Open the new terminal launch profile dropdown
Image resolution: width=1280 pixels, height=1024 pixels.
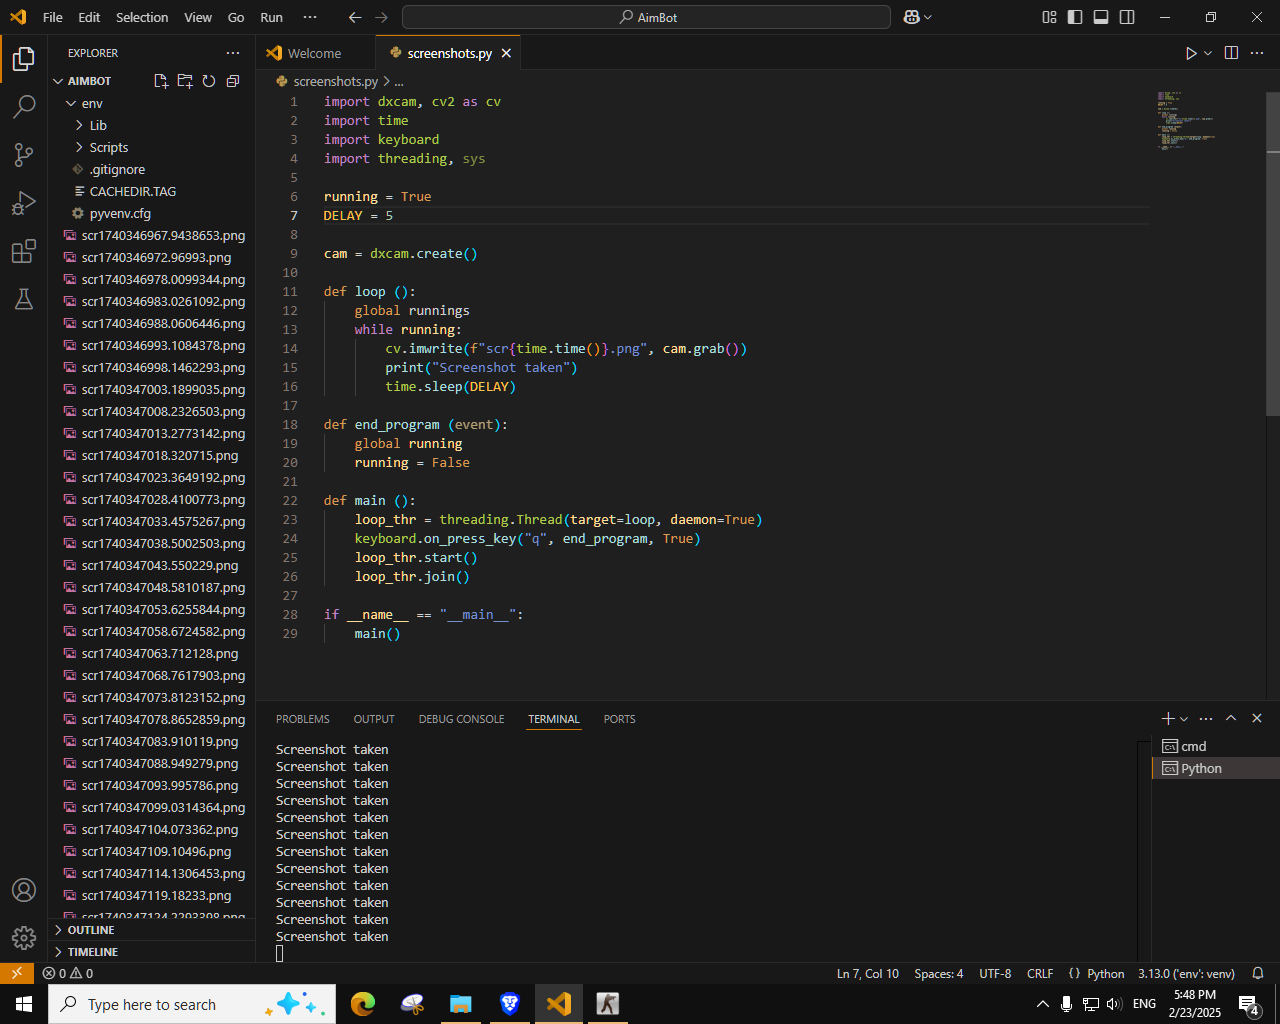tap(1185, 719)
